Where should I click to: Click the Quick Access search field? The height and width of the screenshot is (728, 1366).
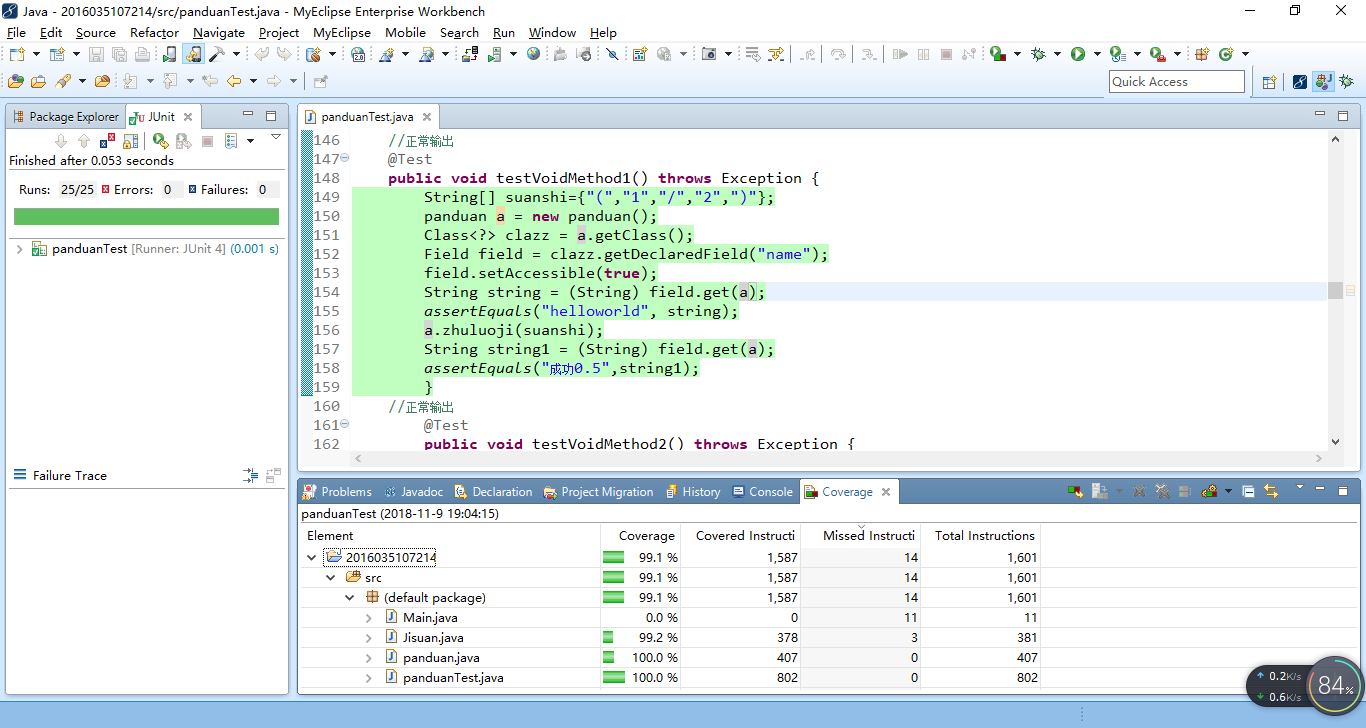[x=1177, y=82]
